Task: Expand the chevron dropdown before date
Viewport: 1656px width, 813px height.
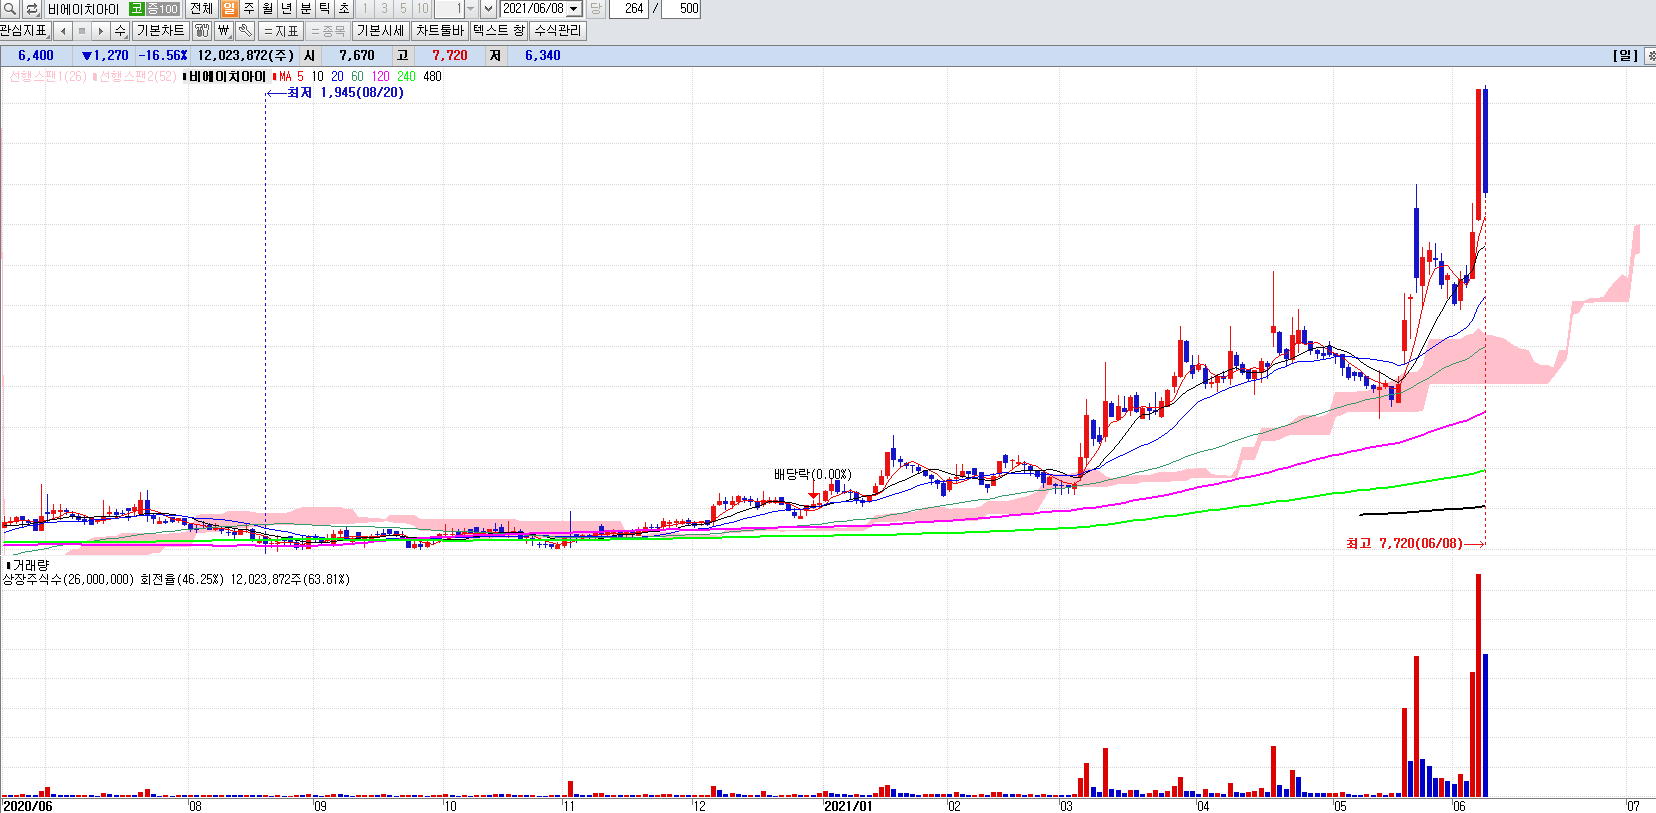Action: click(x=488, y=8)
